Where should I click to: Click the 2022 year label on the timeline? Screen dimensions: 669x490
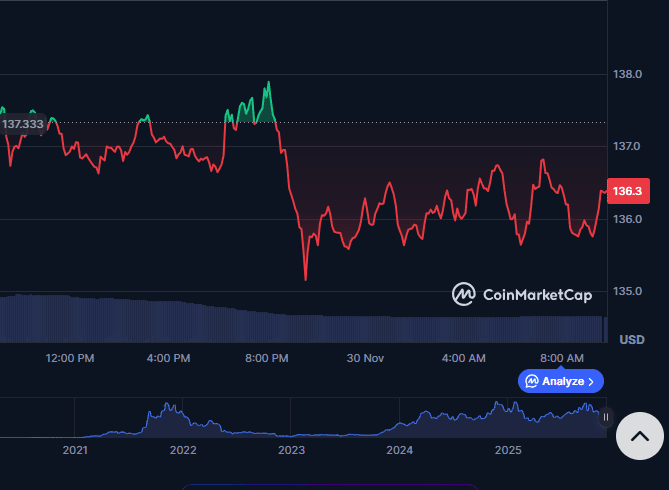pos(183,450)
